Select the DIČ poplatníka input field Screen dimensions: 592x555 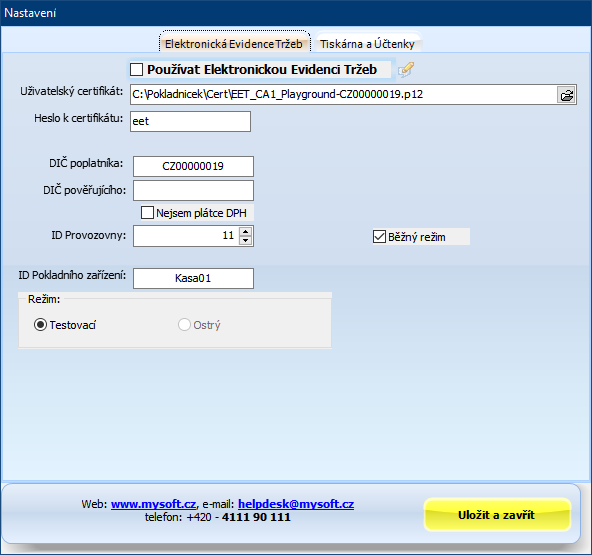click(193, 166)
